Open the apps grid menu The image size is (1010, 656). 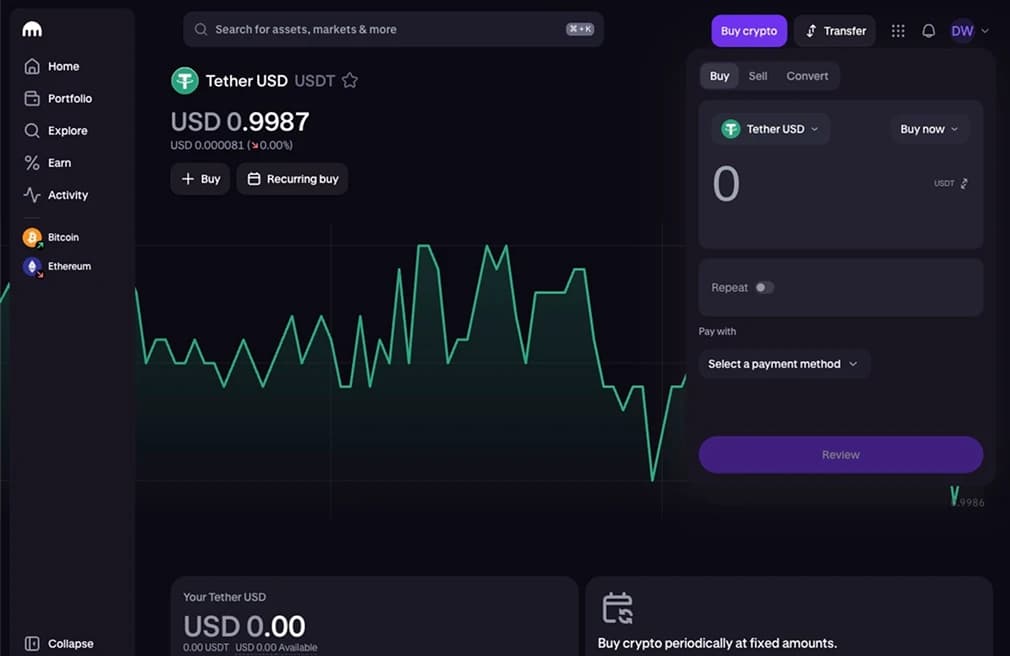898,31
